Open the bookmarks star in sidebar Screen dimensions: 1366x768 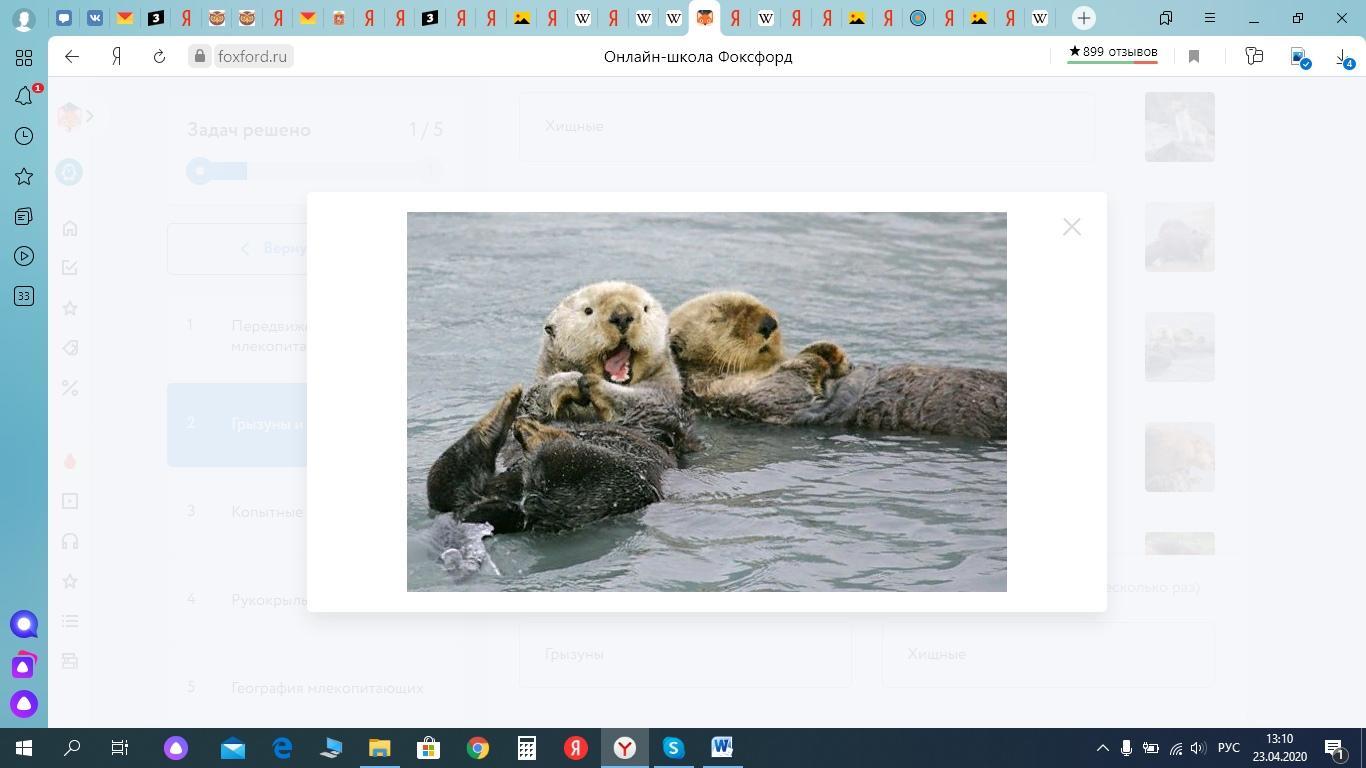24,176
